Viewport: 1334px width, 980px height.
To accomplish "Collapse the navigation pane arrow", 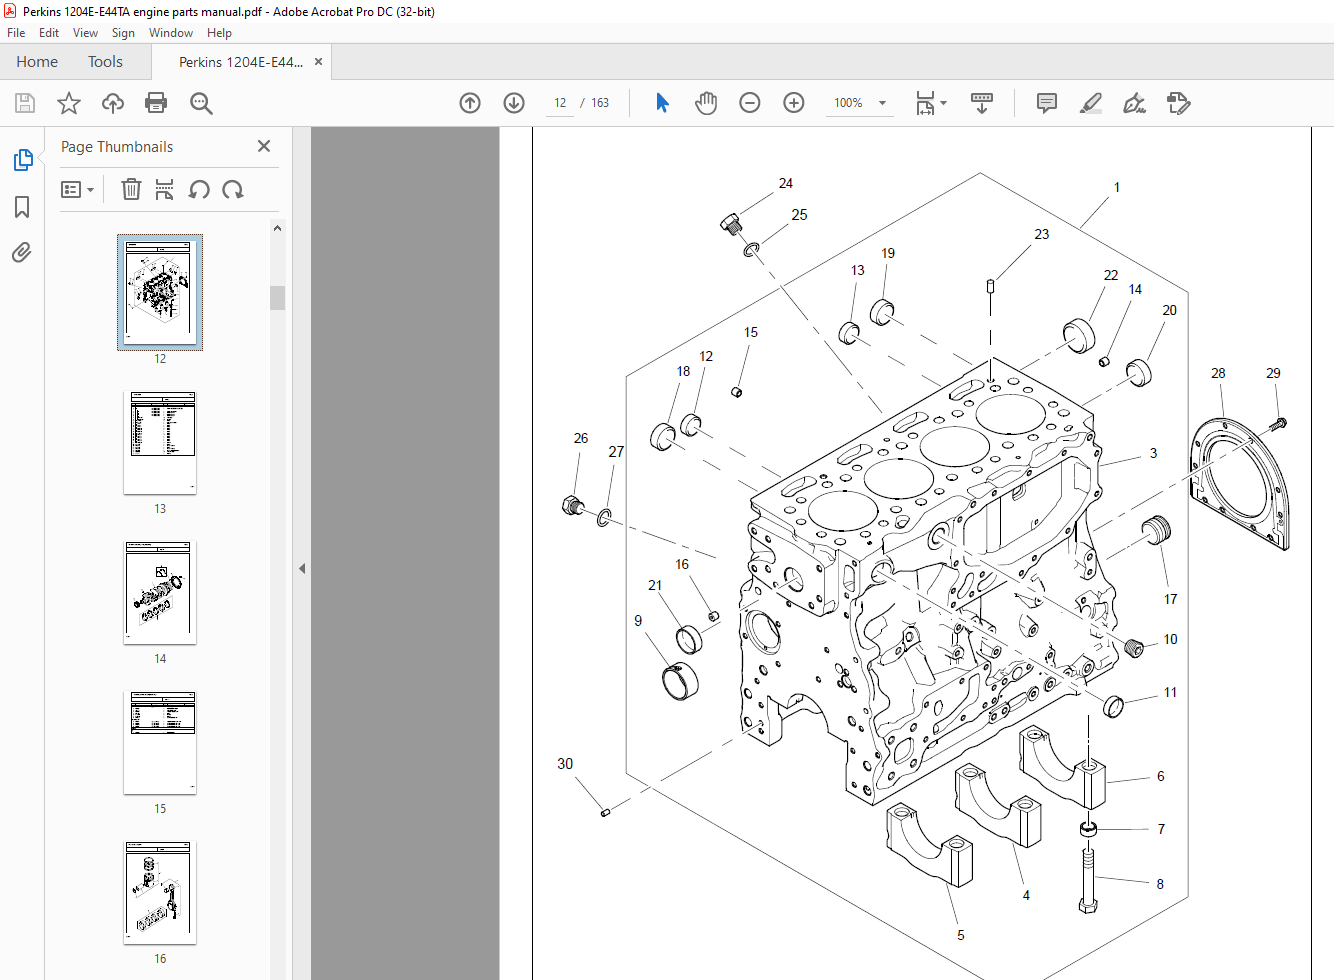I will tap(302, 568).
